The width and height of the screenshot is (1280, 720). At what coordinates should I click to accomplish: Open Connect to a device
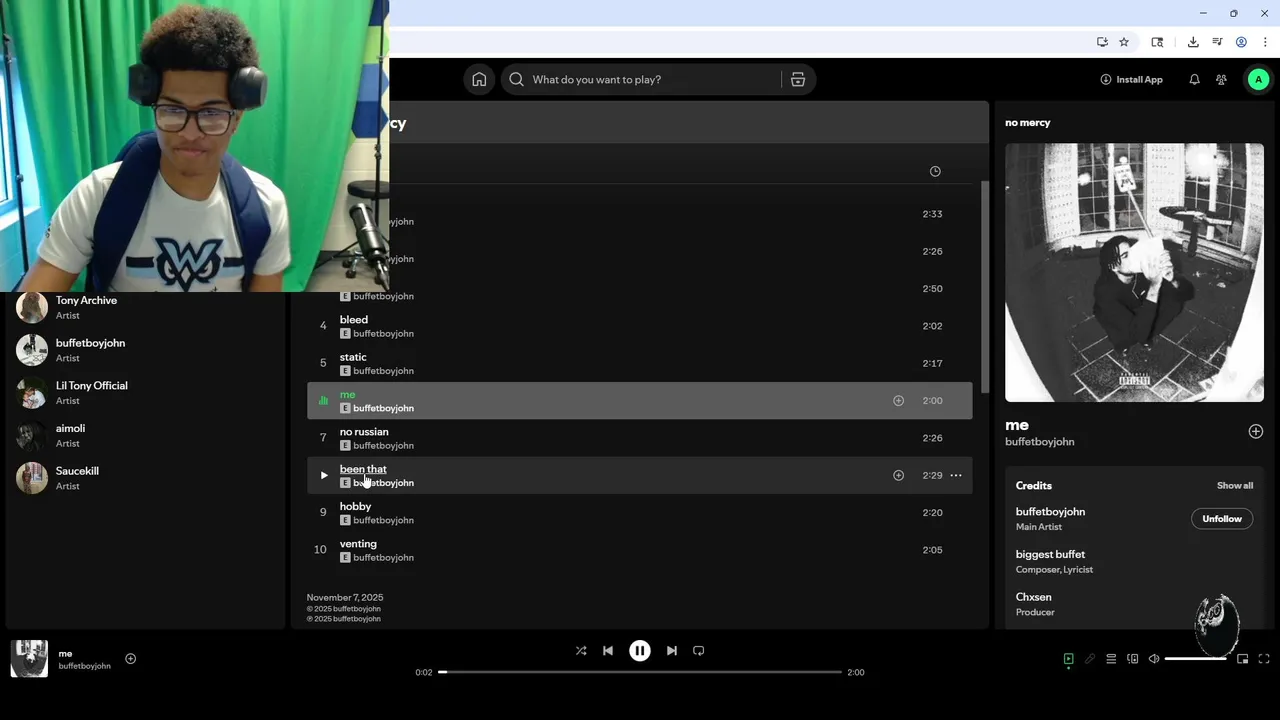pos(1133,659)
